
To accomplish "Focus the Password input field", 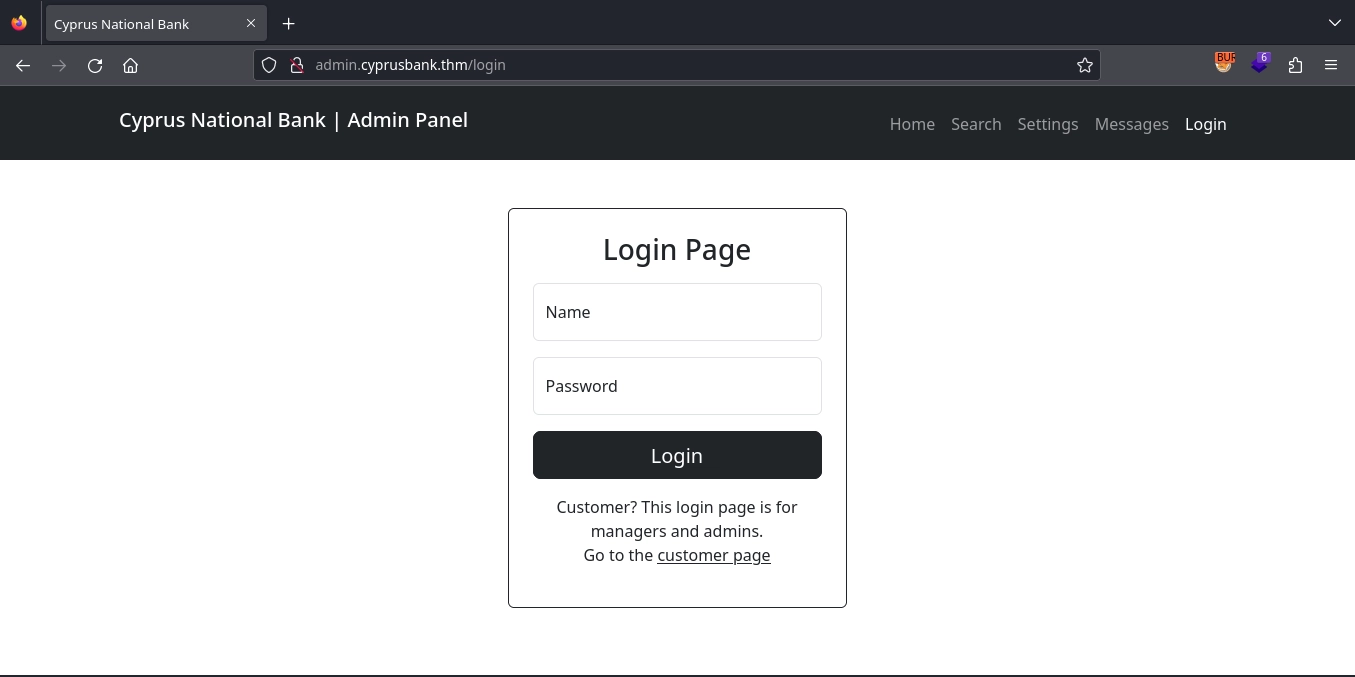I will (x=677, y=386).
